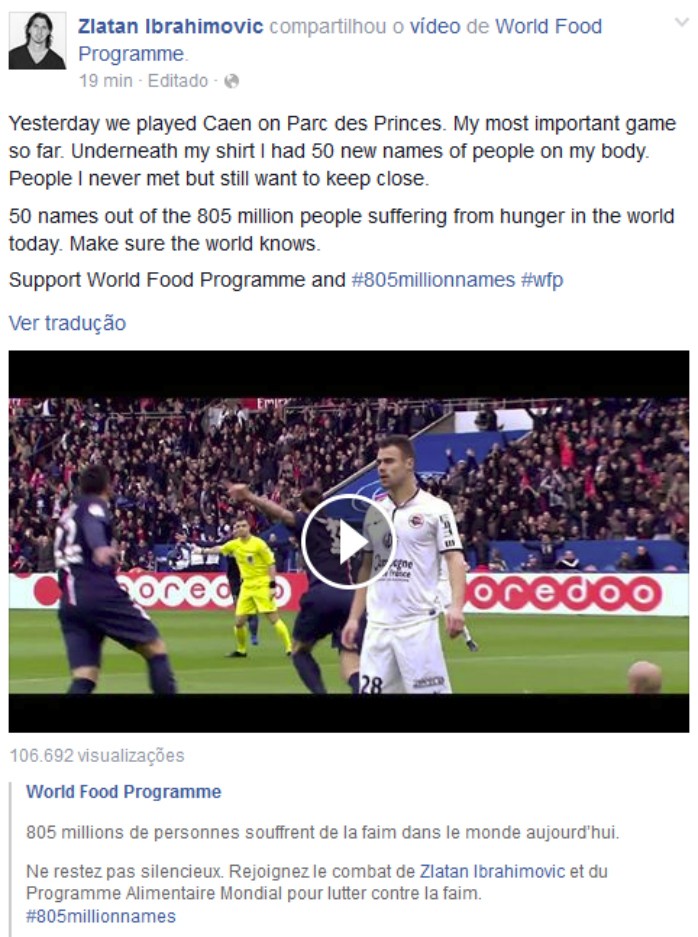Open World Food Programme title below video
This screenshot has height=937, width=698.
click(x=124, y=791)
